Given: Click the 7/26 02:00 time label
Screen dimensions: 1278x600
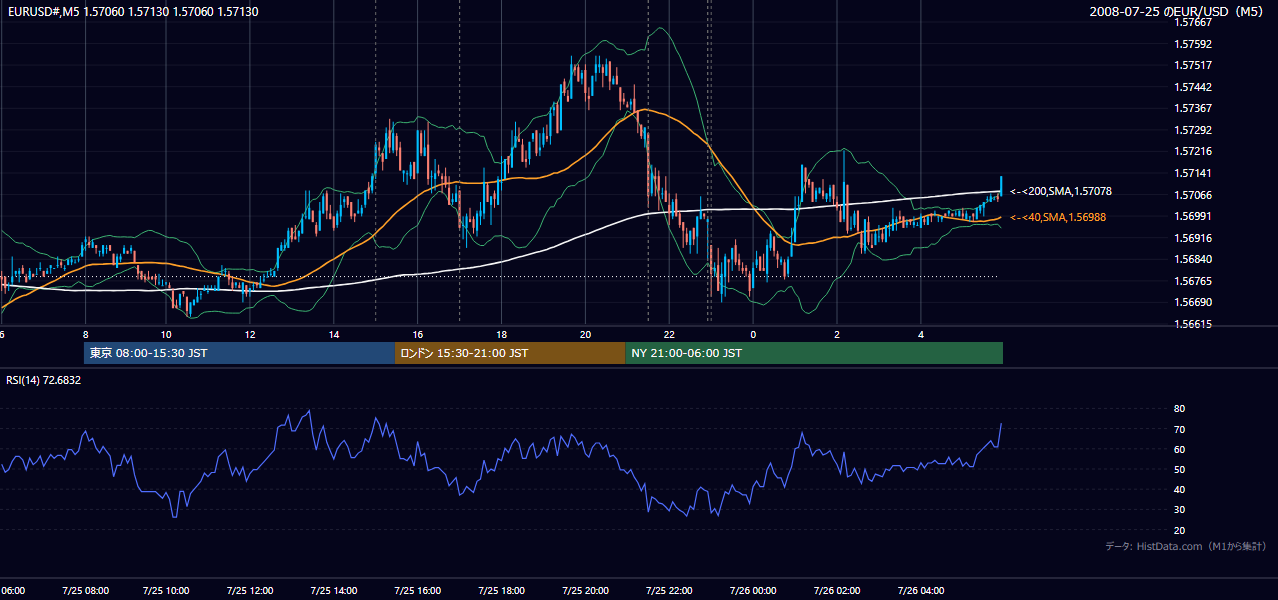Looking at the screenshot, I should click(836, 590).
